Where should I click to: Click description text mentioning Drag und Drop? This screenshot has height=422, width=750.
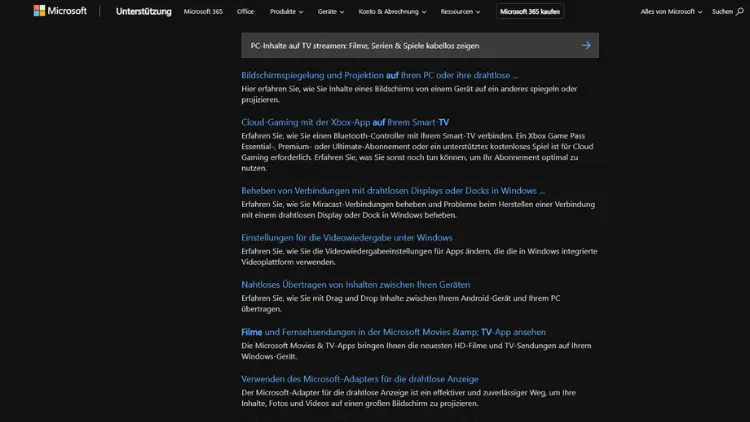400,303
